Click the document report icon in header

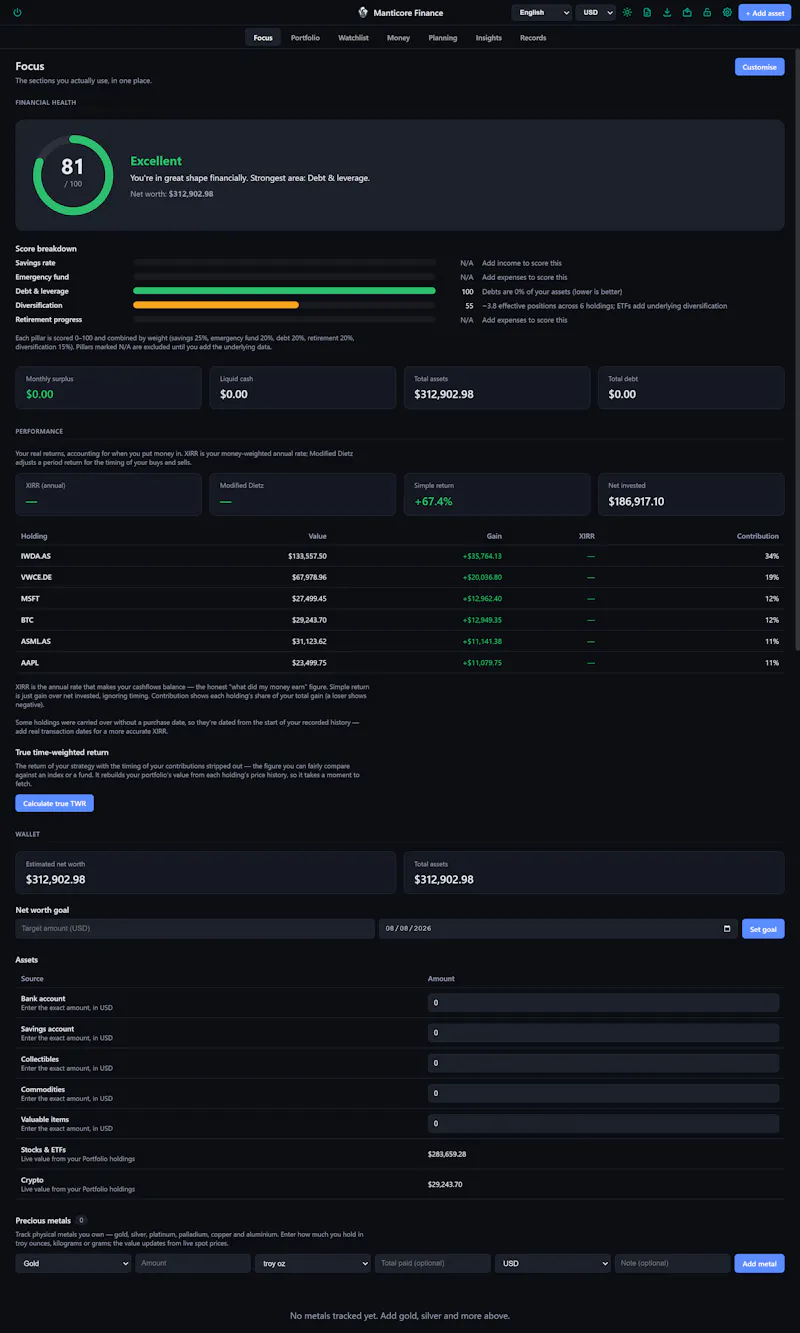[647, 13]
